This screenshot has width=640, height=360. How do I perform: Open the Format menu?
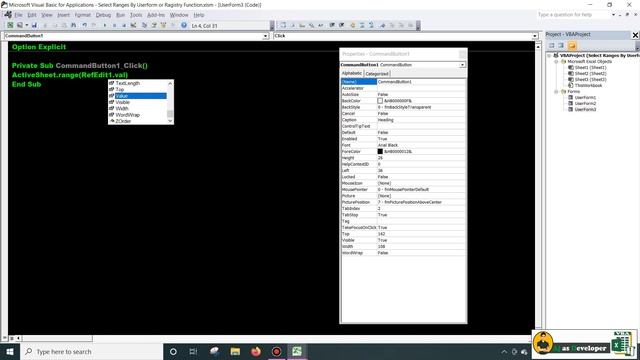pyautogui.click(x=82, y=15)
